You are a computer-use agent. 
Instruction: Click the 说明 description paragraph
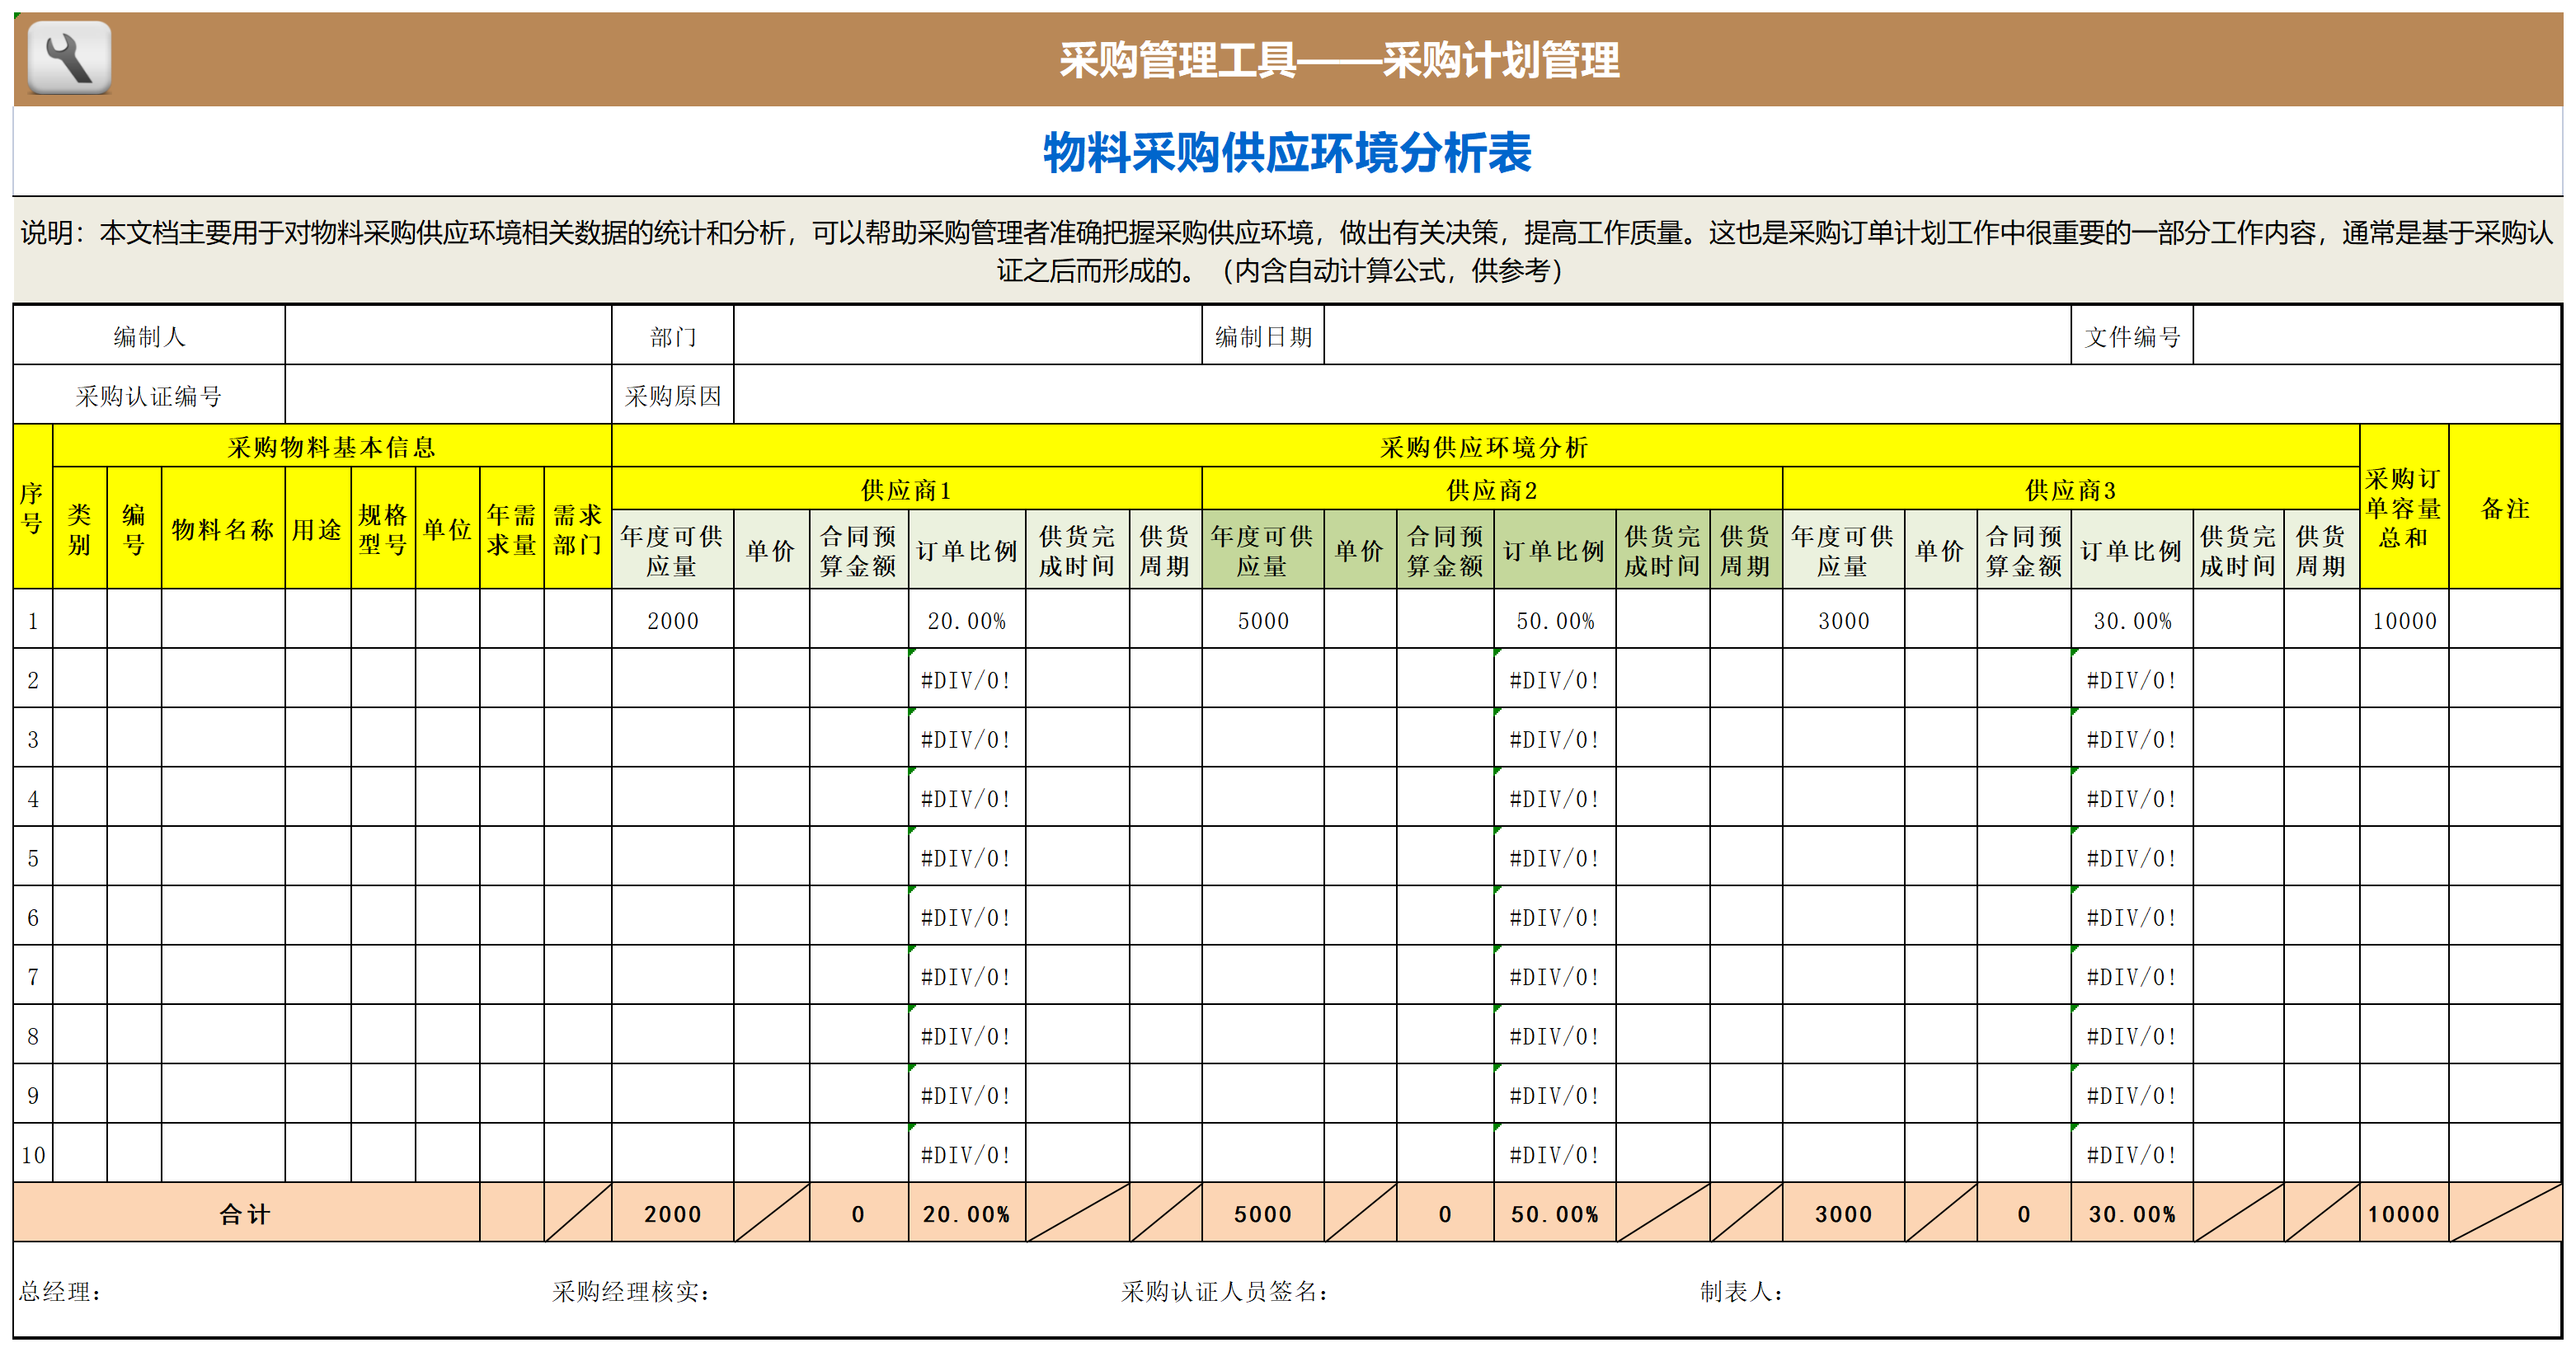pyautogui.click(x=1287, y=251)
